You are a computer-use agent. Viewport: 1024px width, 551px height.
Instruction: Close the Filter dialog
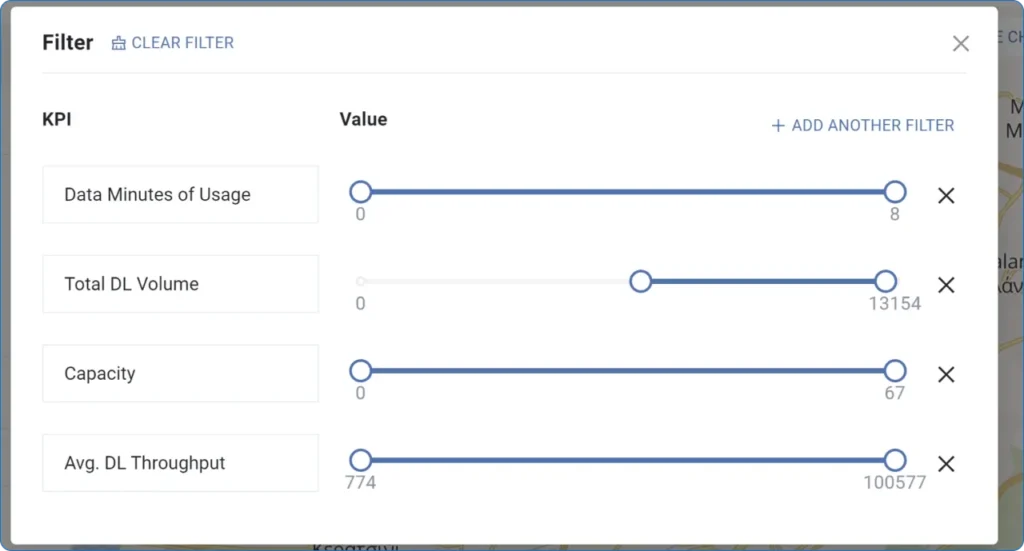(961, 43)
